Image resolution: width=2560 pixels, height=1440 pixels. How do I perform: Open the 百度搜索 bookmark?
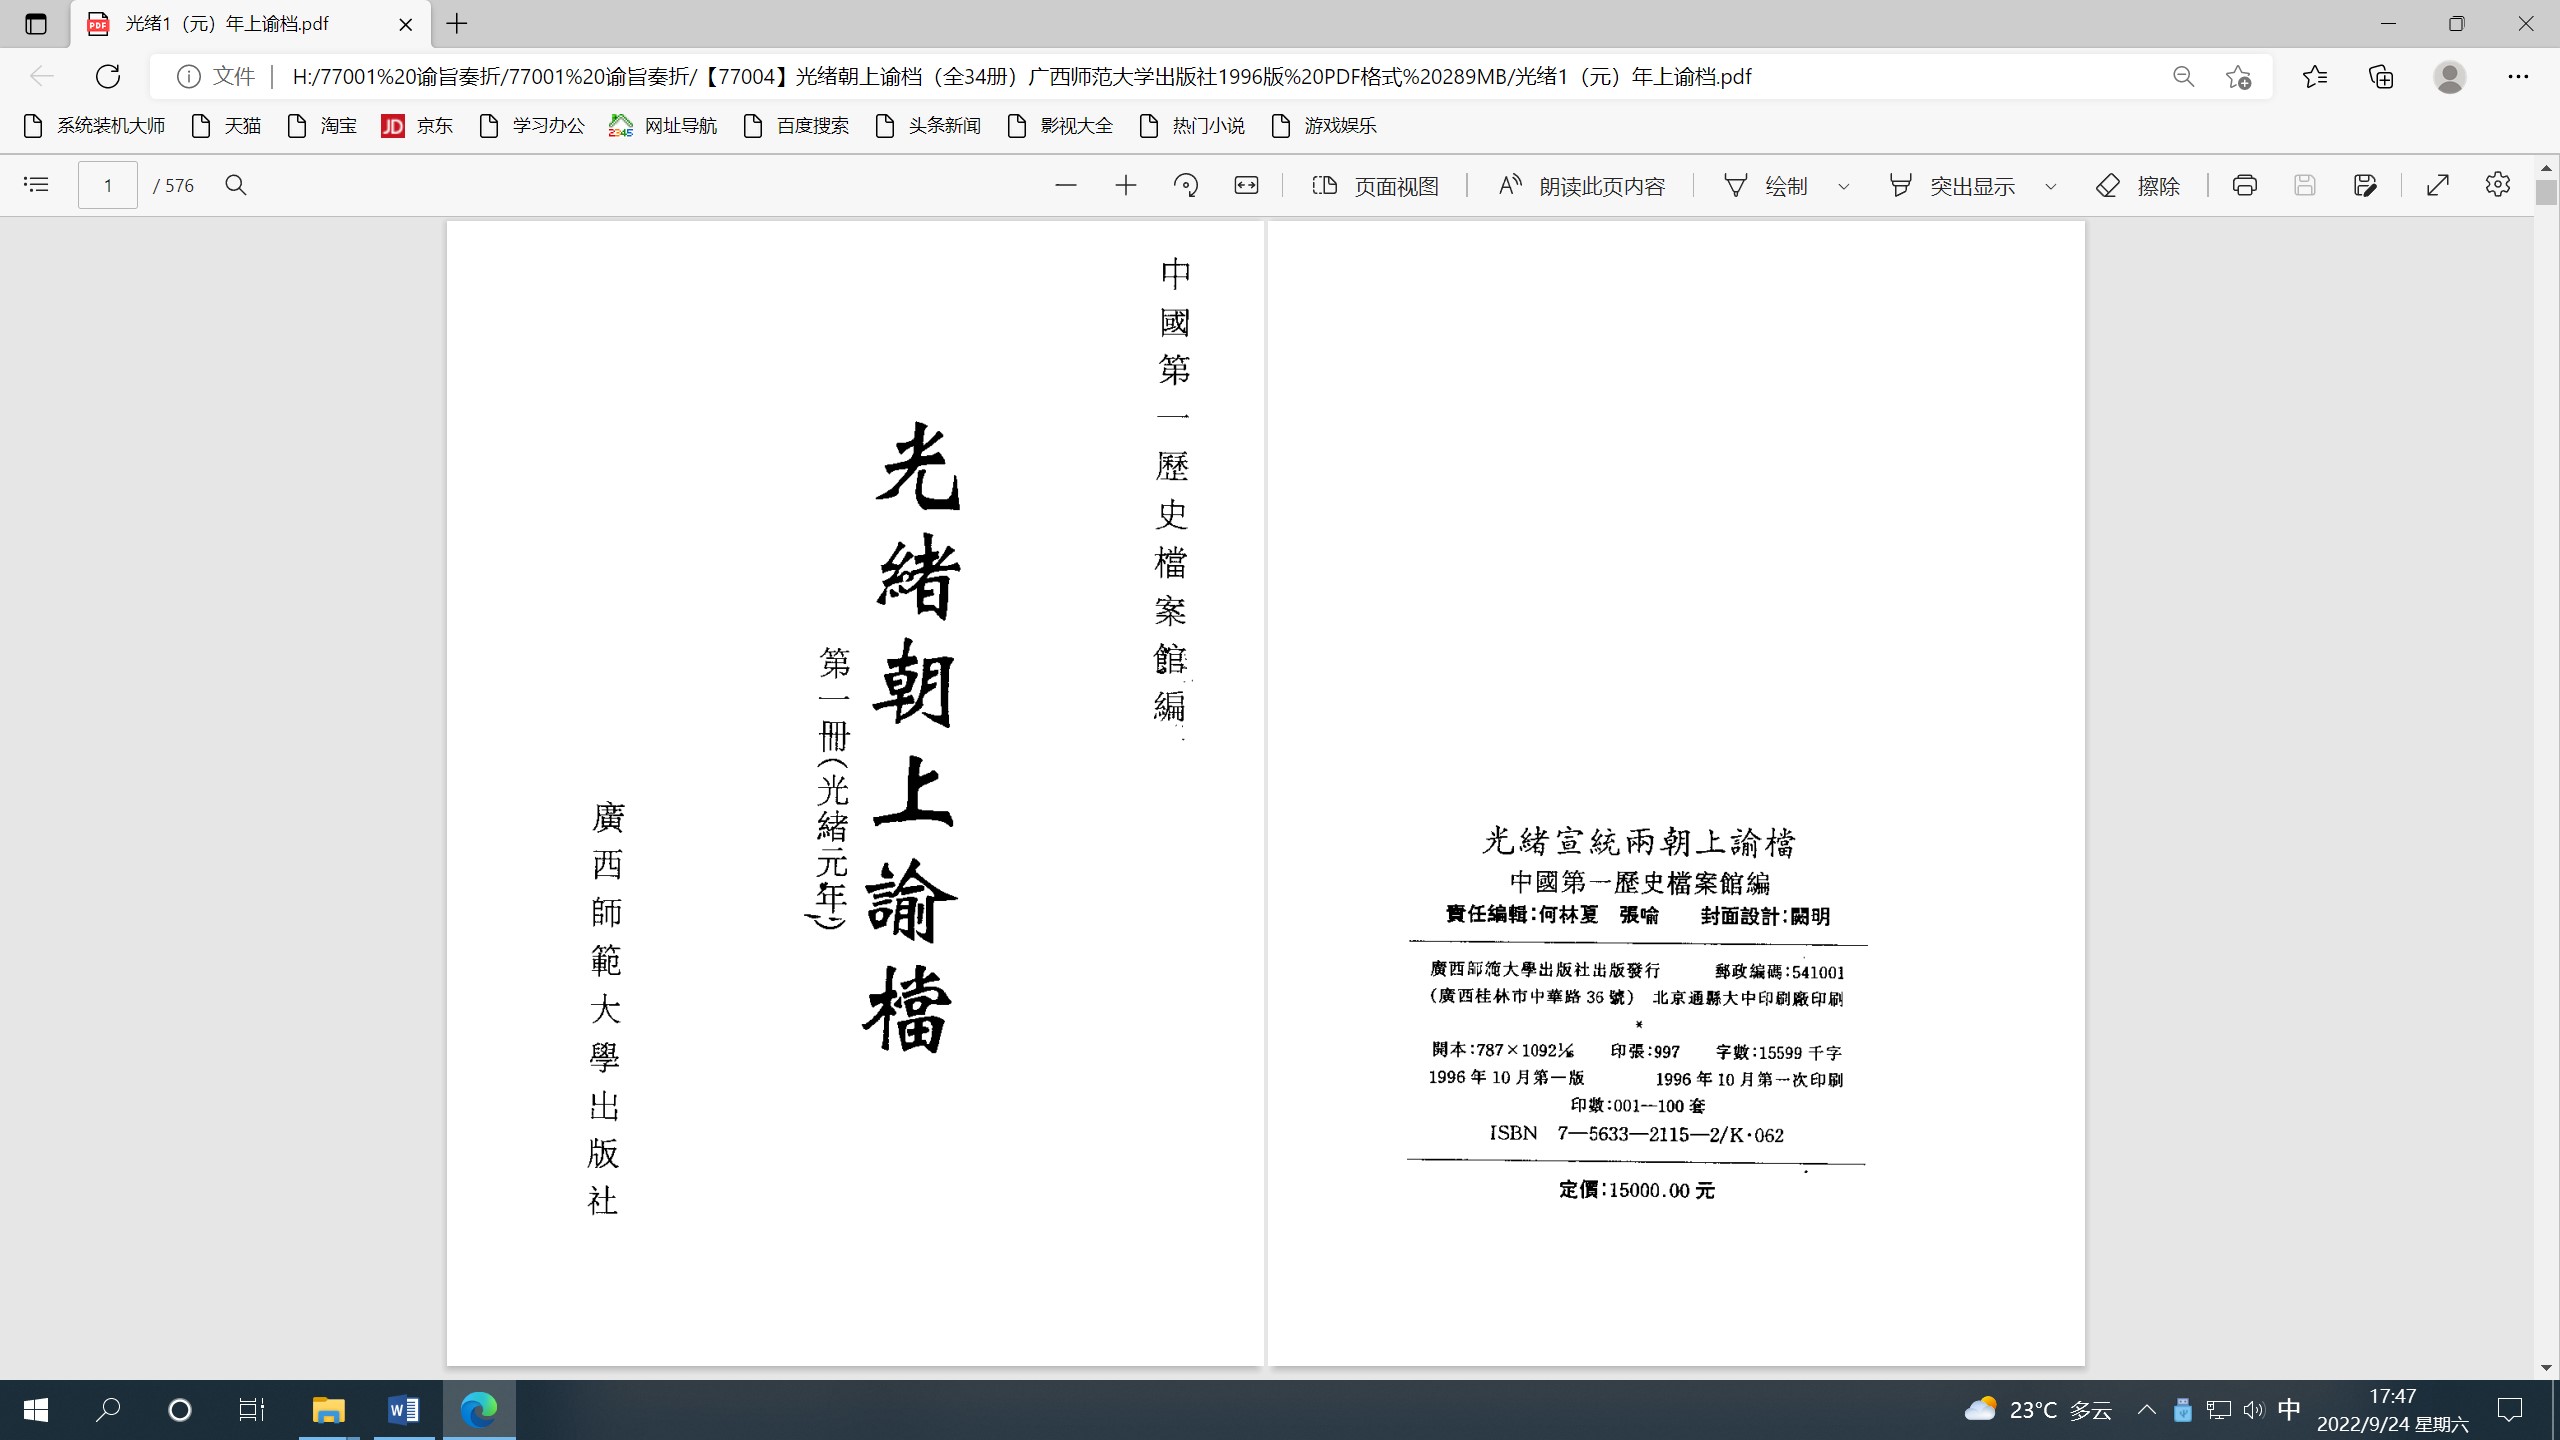(796, 126)
